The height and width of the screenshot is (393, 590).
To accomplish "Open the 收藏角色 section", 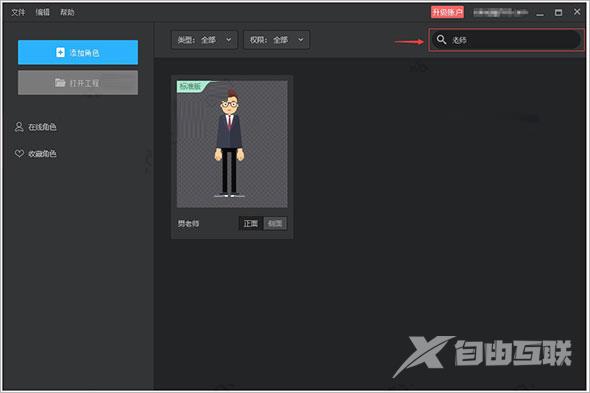I will pyautogui.click(x=36, y=154).
